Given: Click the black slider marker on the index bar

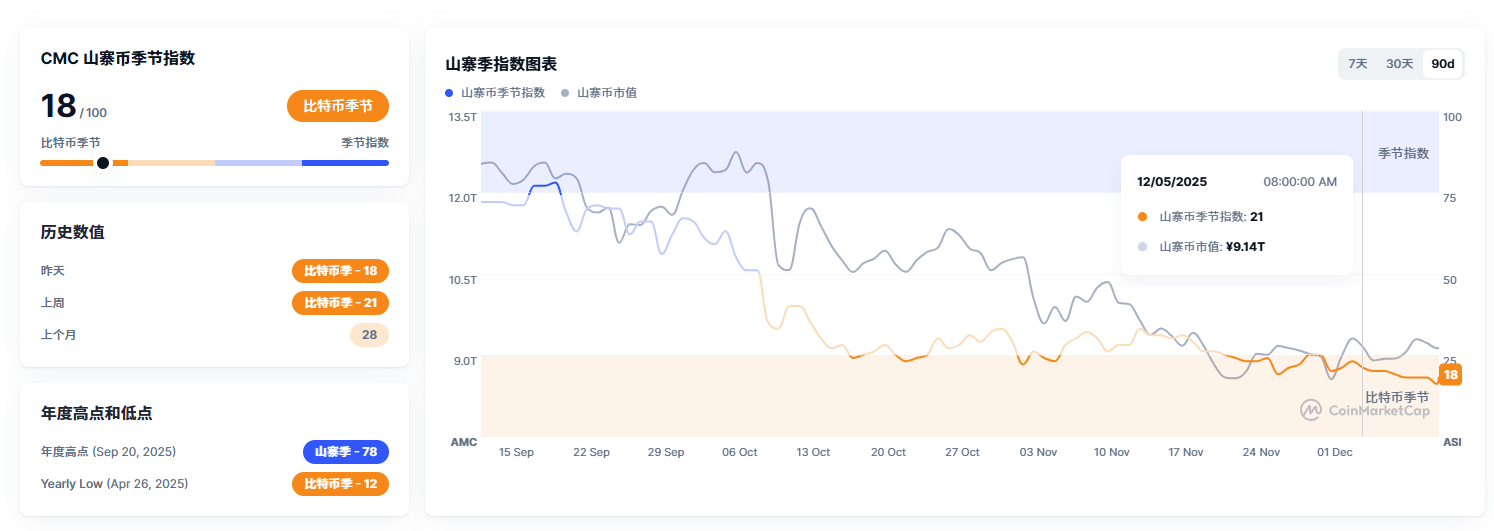Looking at the screenshot, I should (x=102, y=163).
